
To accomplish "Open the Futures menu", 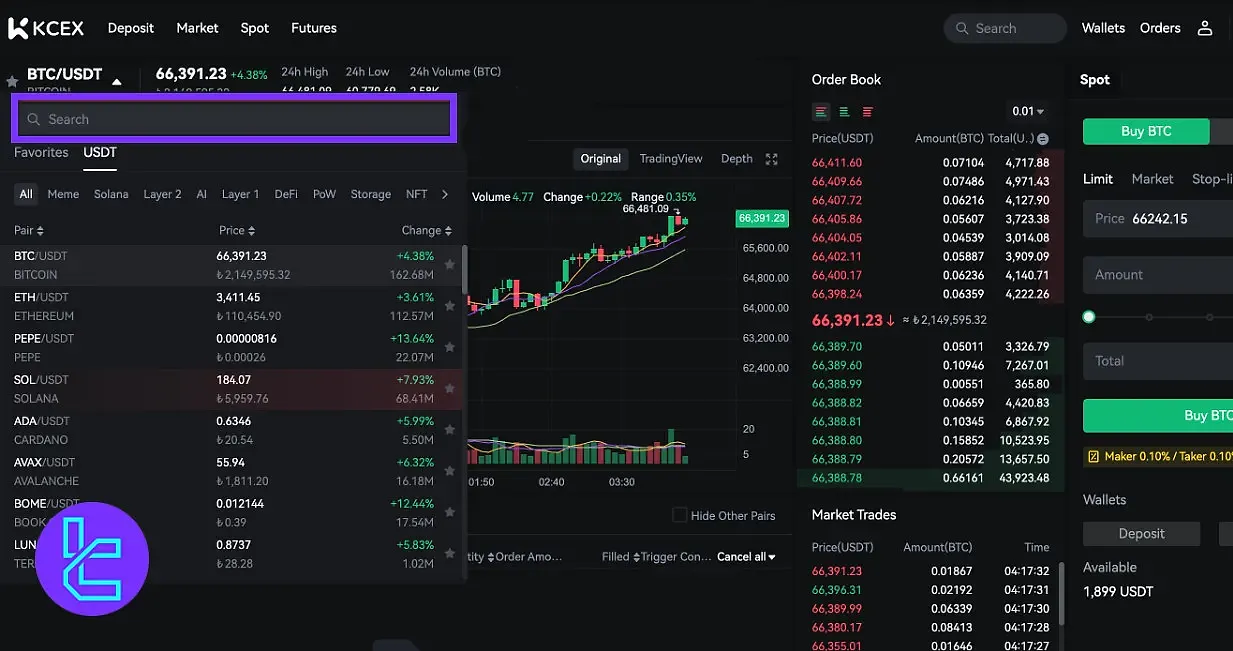I will (313, 28).
